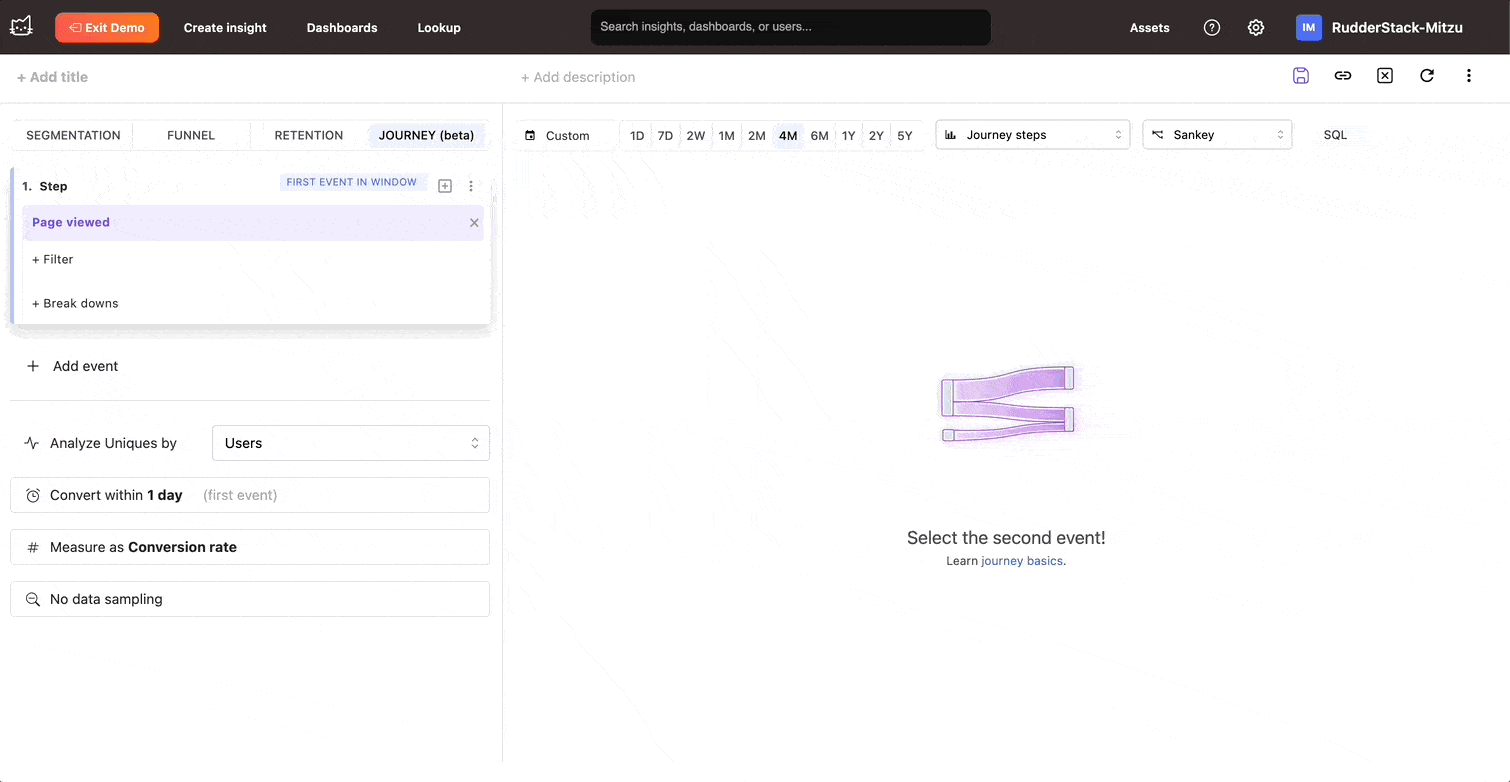Remove the Page viewed event with X
The image size is (1510, 782).
click(474, 223)
